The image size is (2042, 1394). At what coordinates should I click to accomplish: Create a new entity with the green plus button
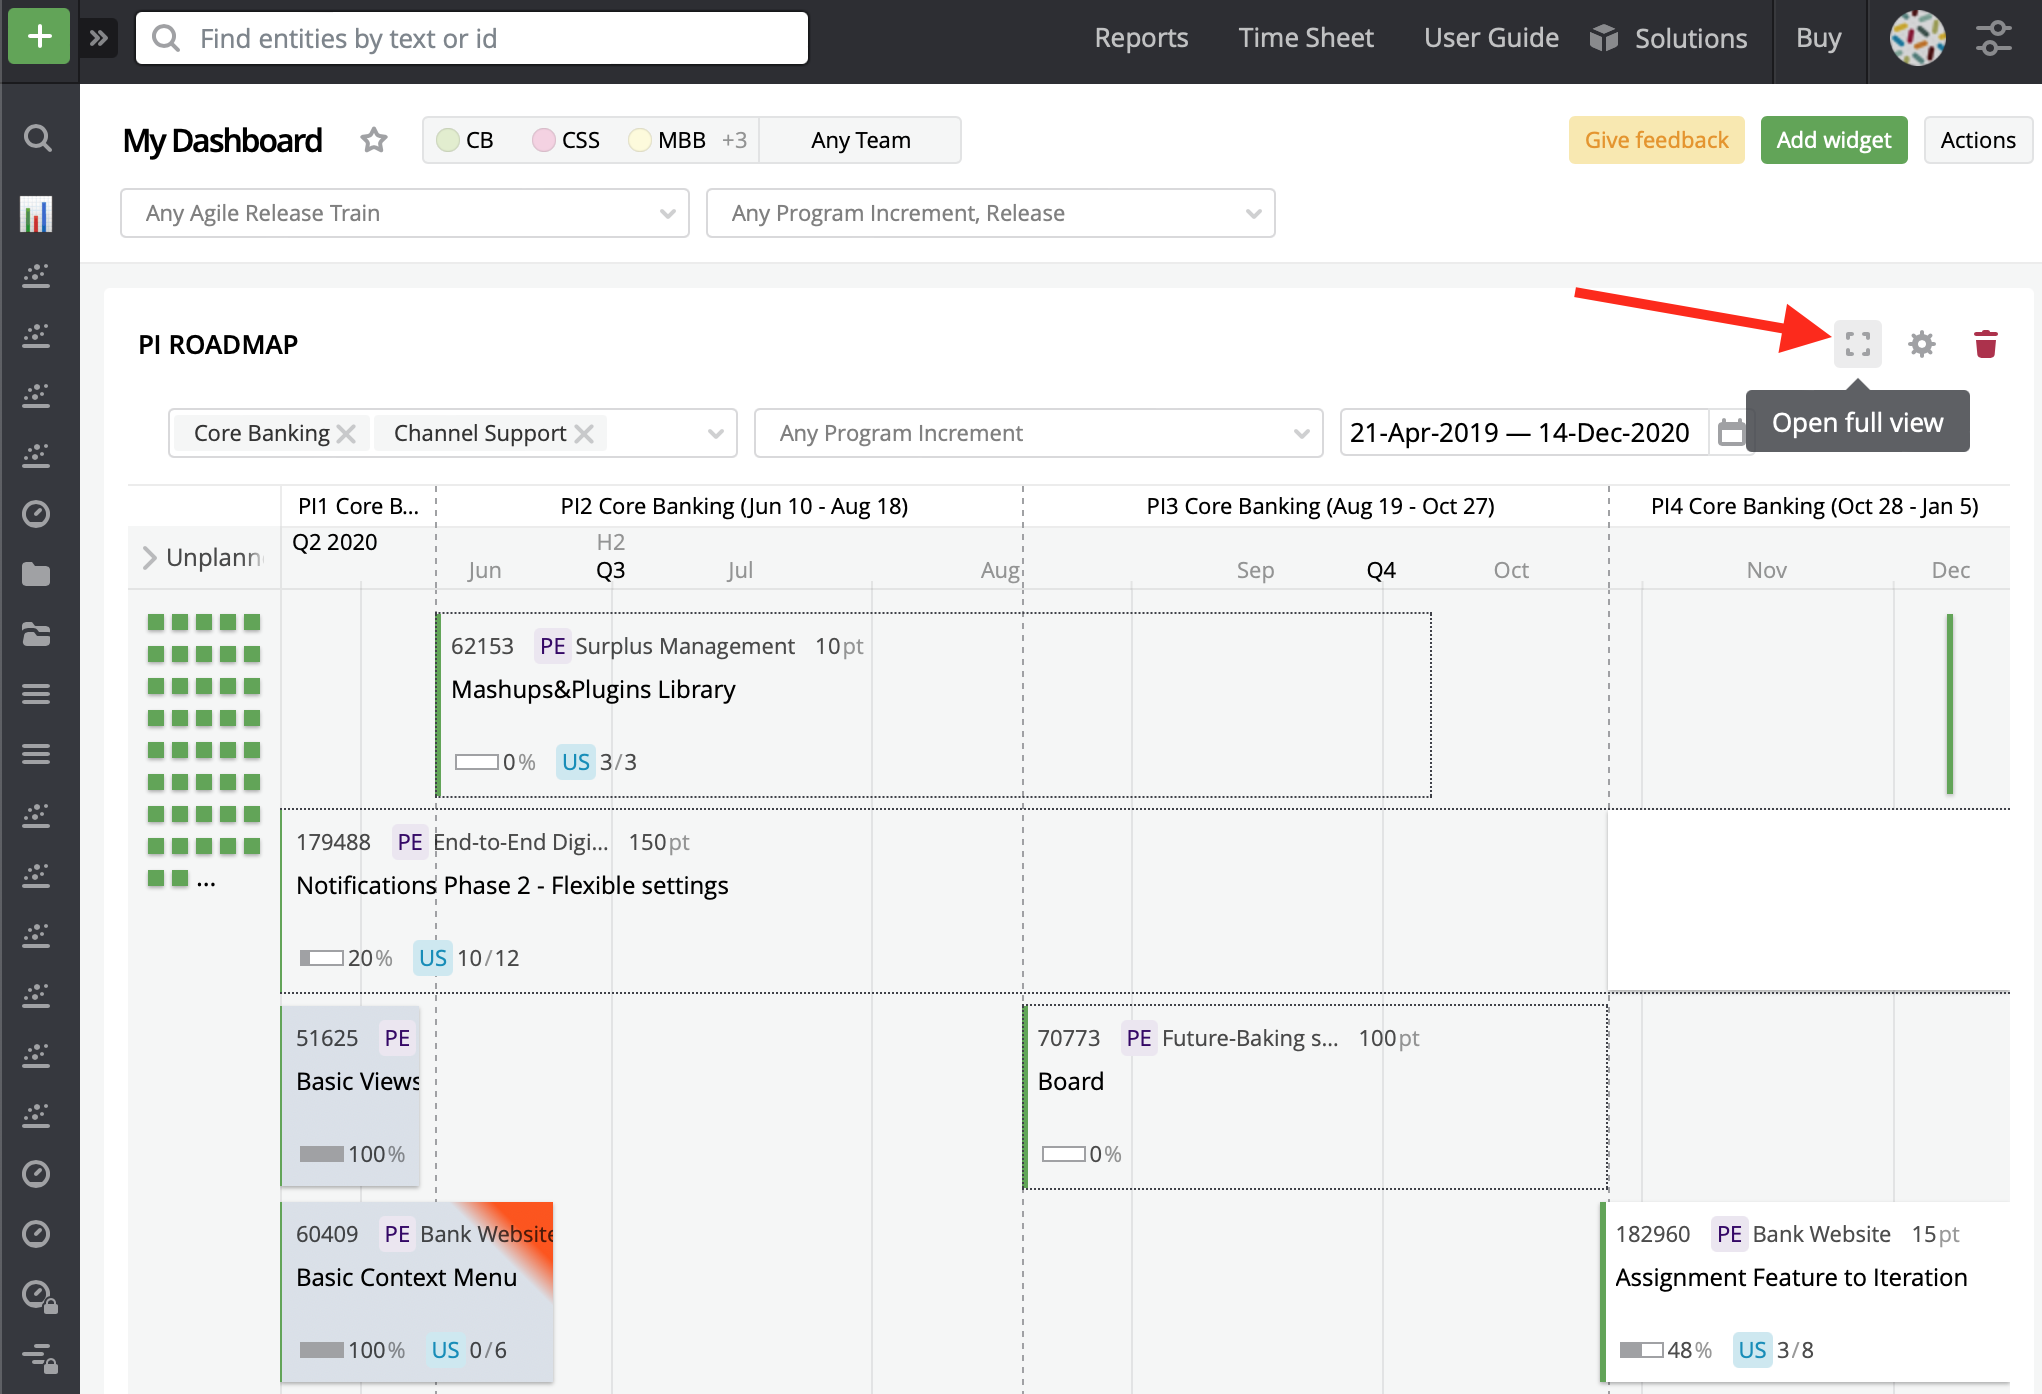38,36
